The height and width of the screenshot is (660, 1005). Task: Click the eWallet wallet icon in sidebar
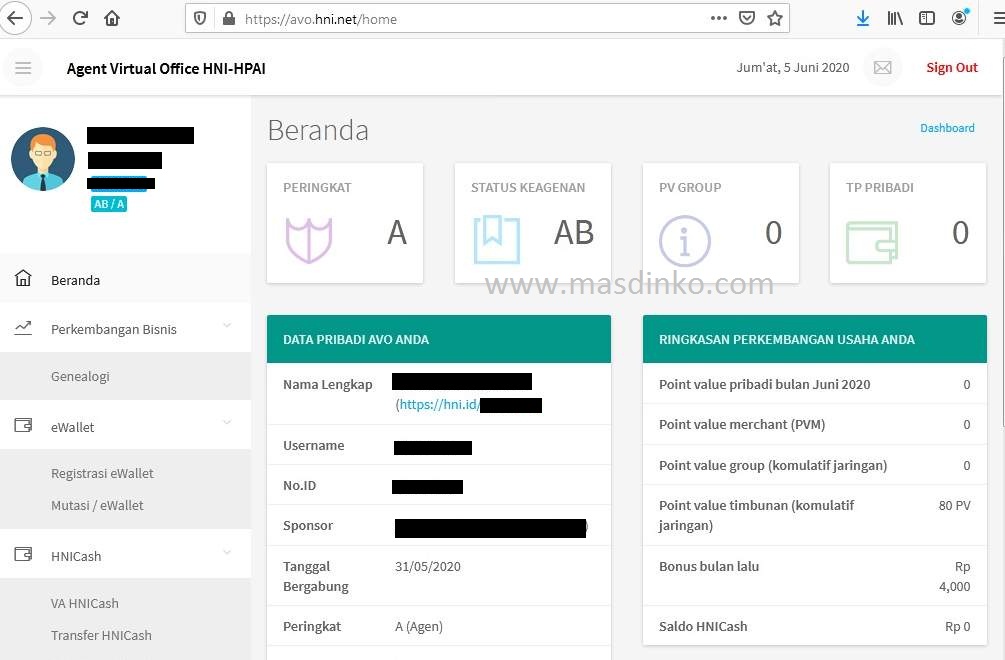tap(22, 424)
